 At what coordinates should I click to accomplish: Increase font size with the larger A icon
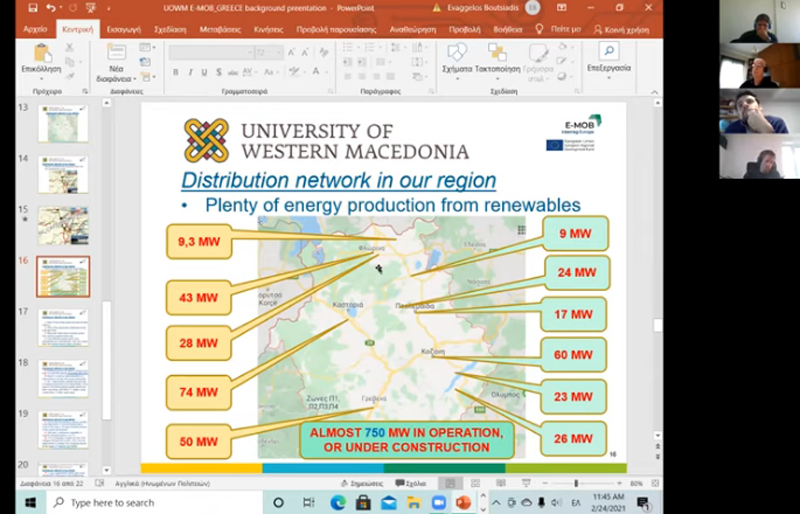291,53
